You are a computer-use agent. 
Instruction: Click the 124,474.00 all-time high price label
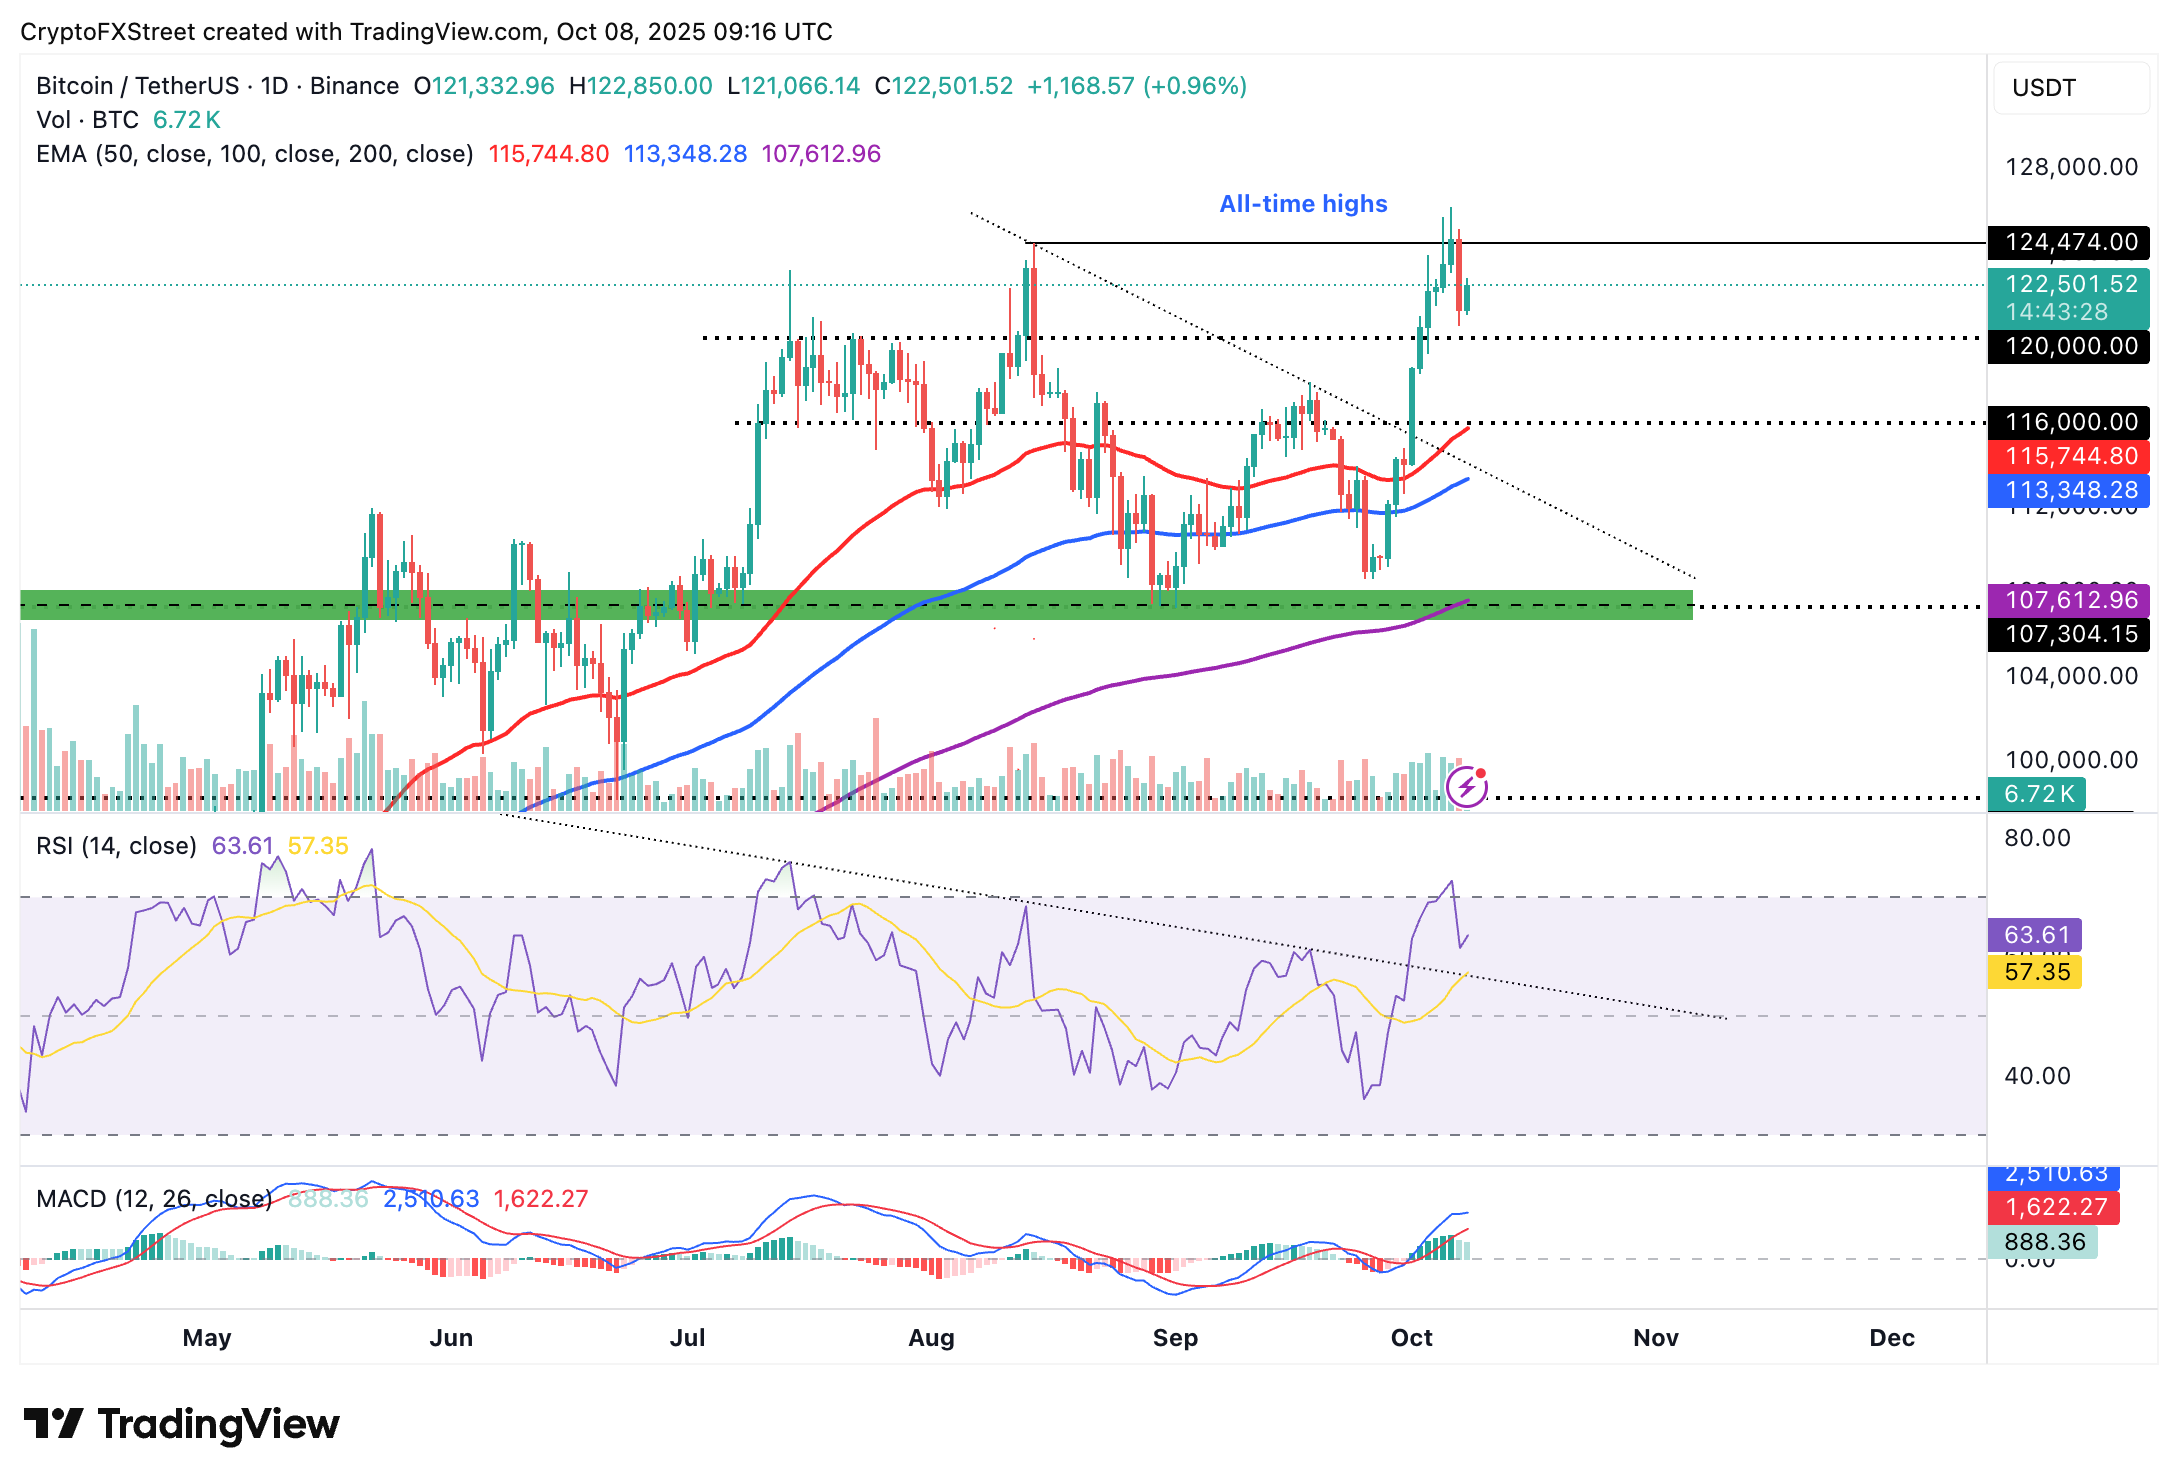(2070, 242)
